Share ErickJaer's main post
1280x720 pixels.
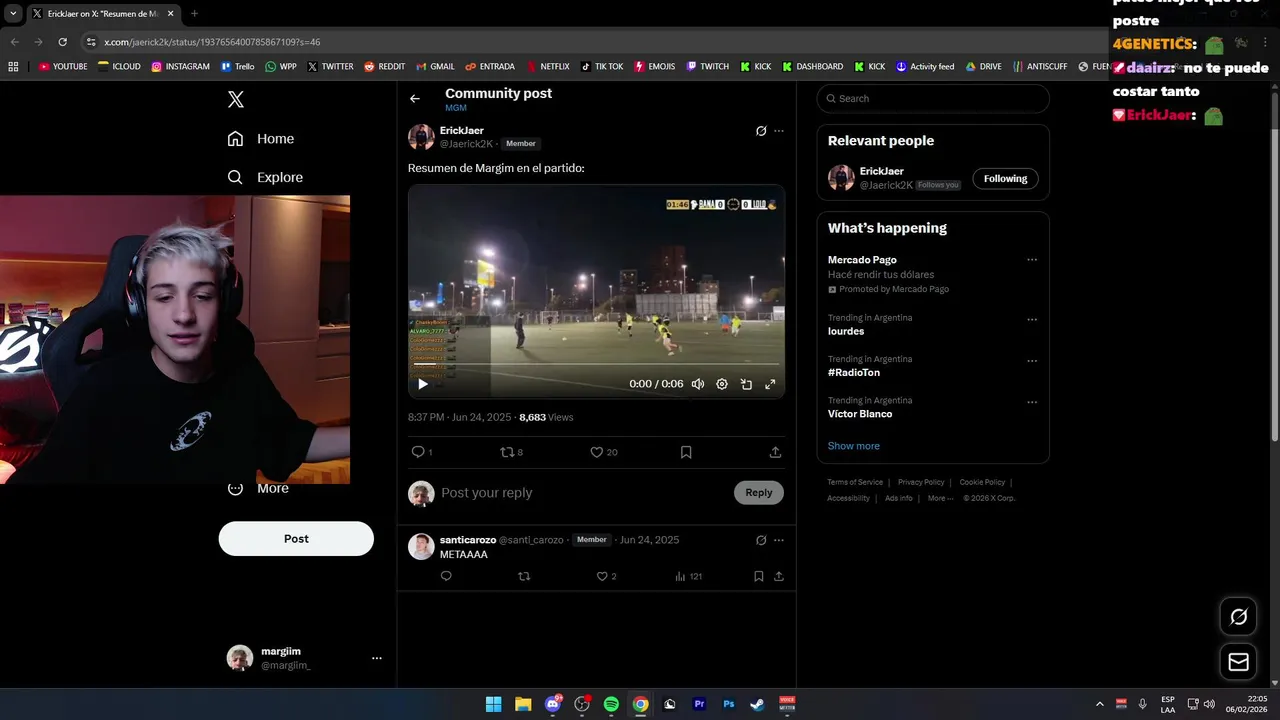(x=775, y=452)
